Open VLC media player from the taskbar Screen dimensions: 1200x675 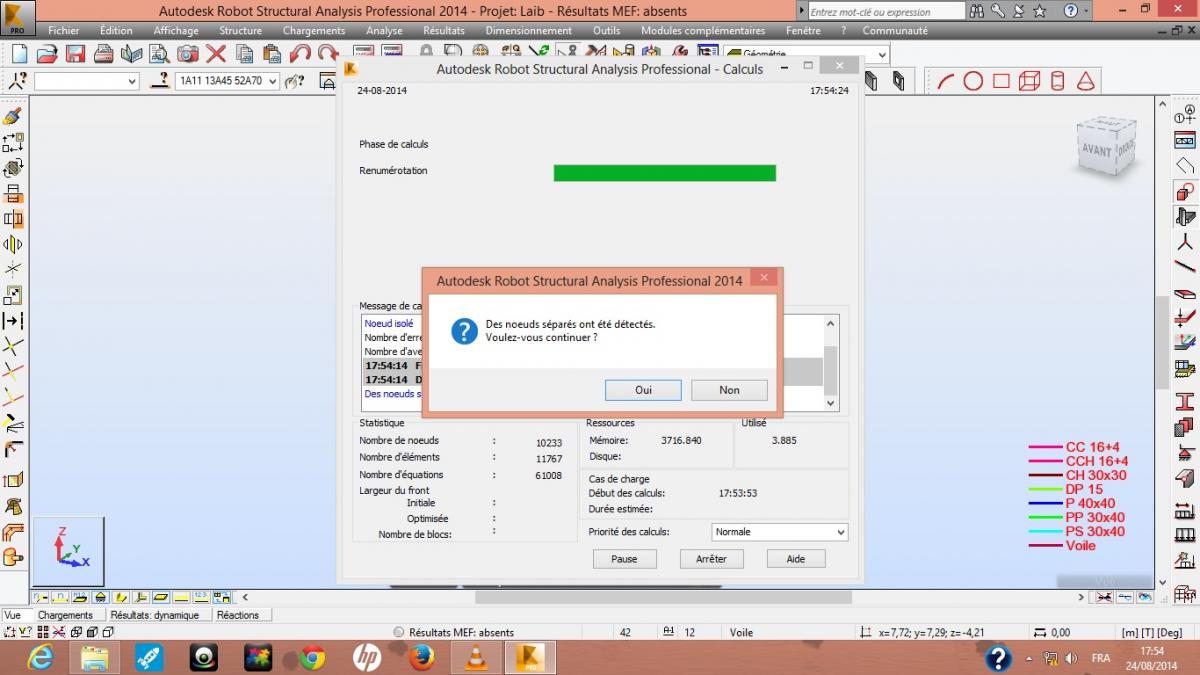(476, 657)
